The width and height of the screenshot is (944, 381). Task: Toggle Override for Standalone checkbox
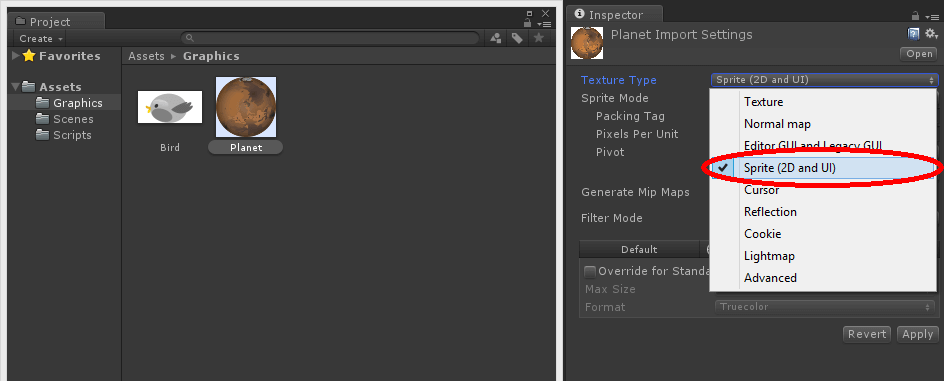(x=591, y=271)
